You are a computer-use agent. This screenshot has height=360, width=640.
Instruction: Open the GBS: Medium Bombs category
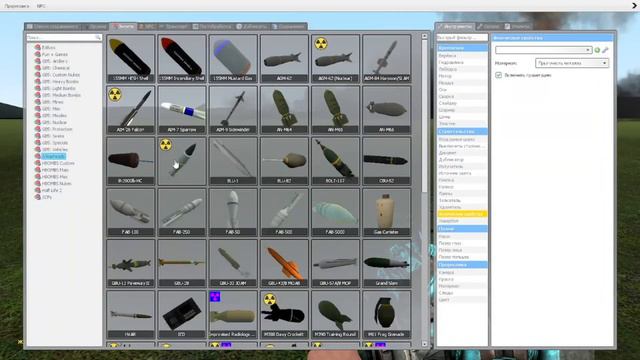point(61,95)
